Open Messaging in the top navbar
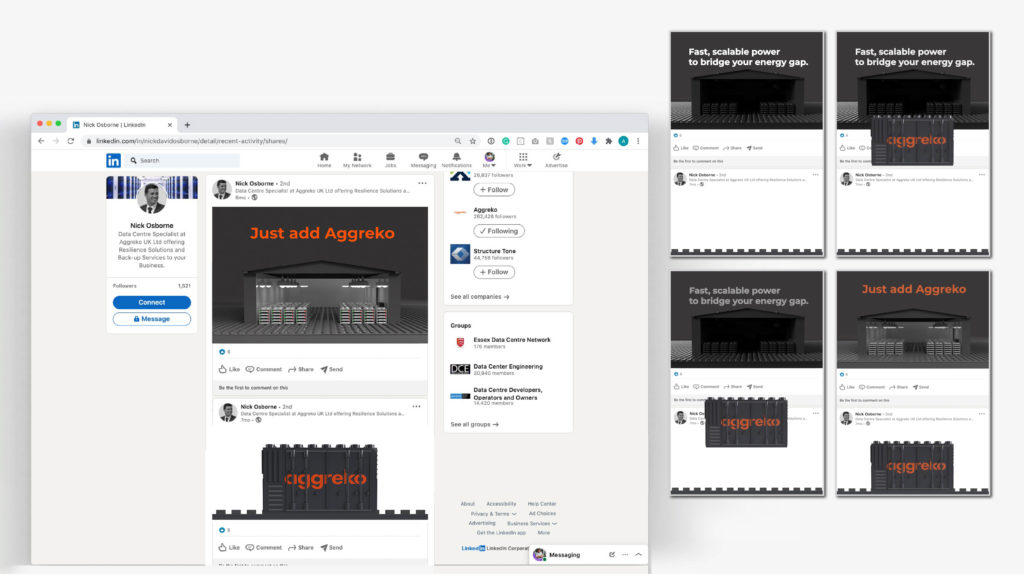Viewport: 1024px width, 576px height. tap(423, 160)
